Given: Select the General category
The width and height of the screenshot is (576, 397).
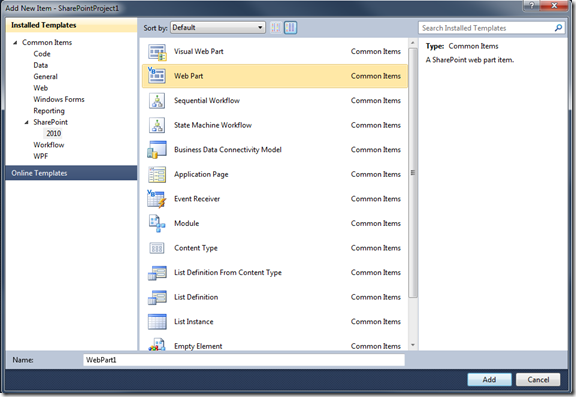Looking at the screenshot, I should (x=46, y=77).
